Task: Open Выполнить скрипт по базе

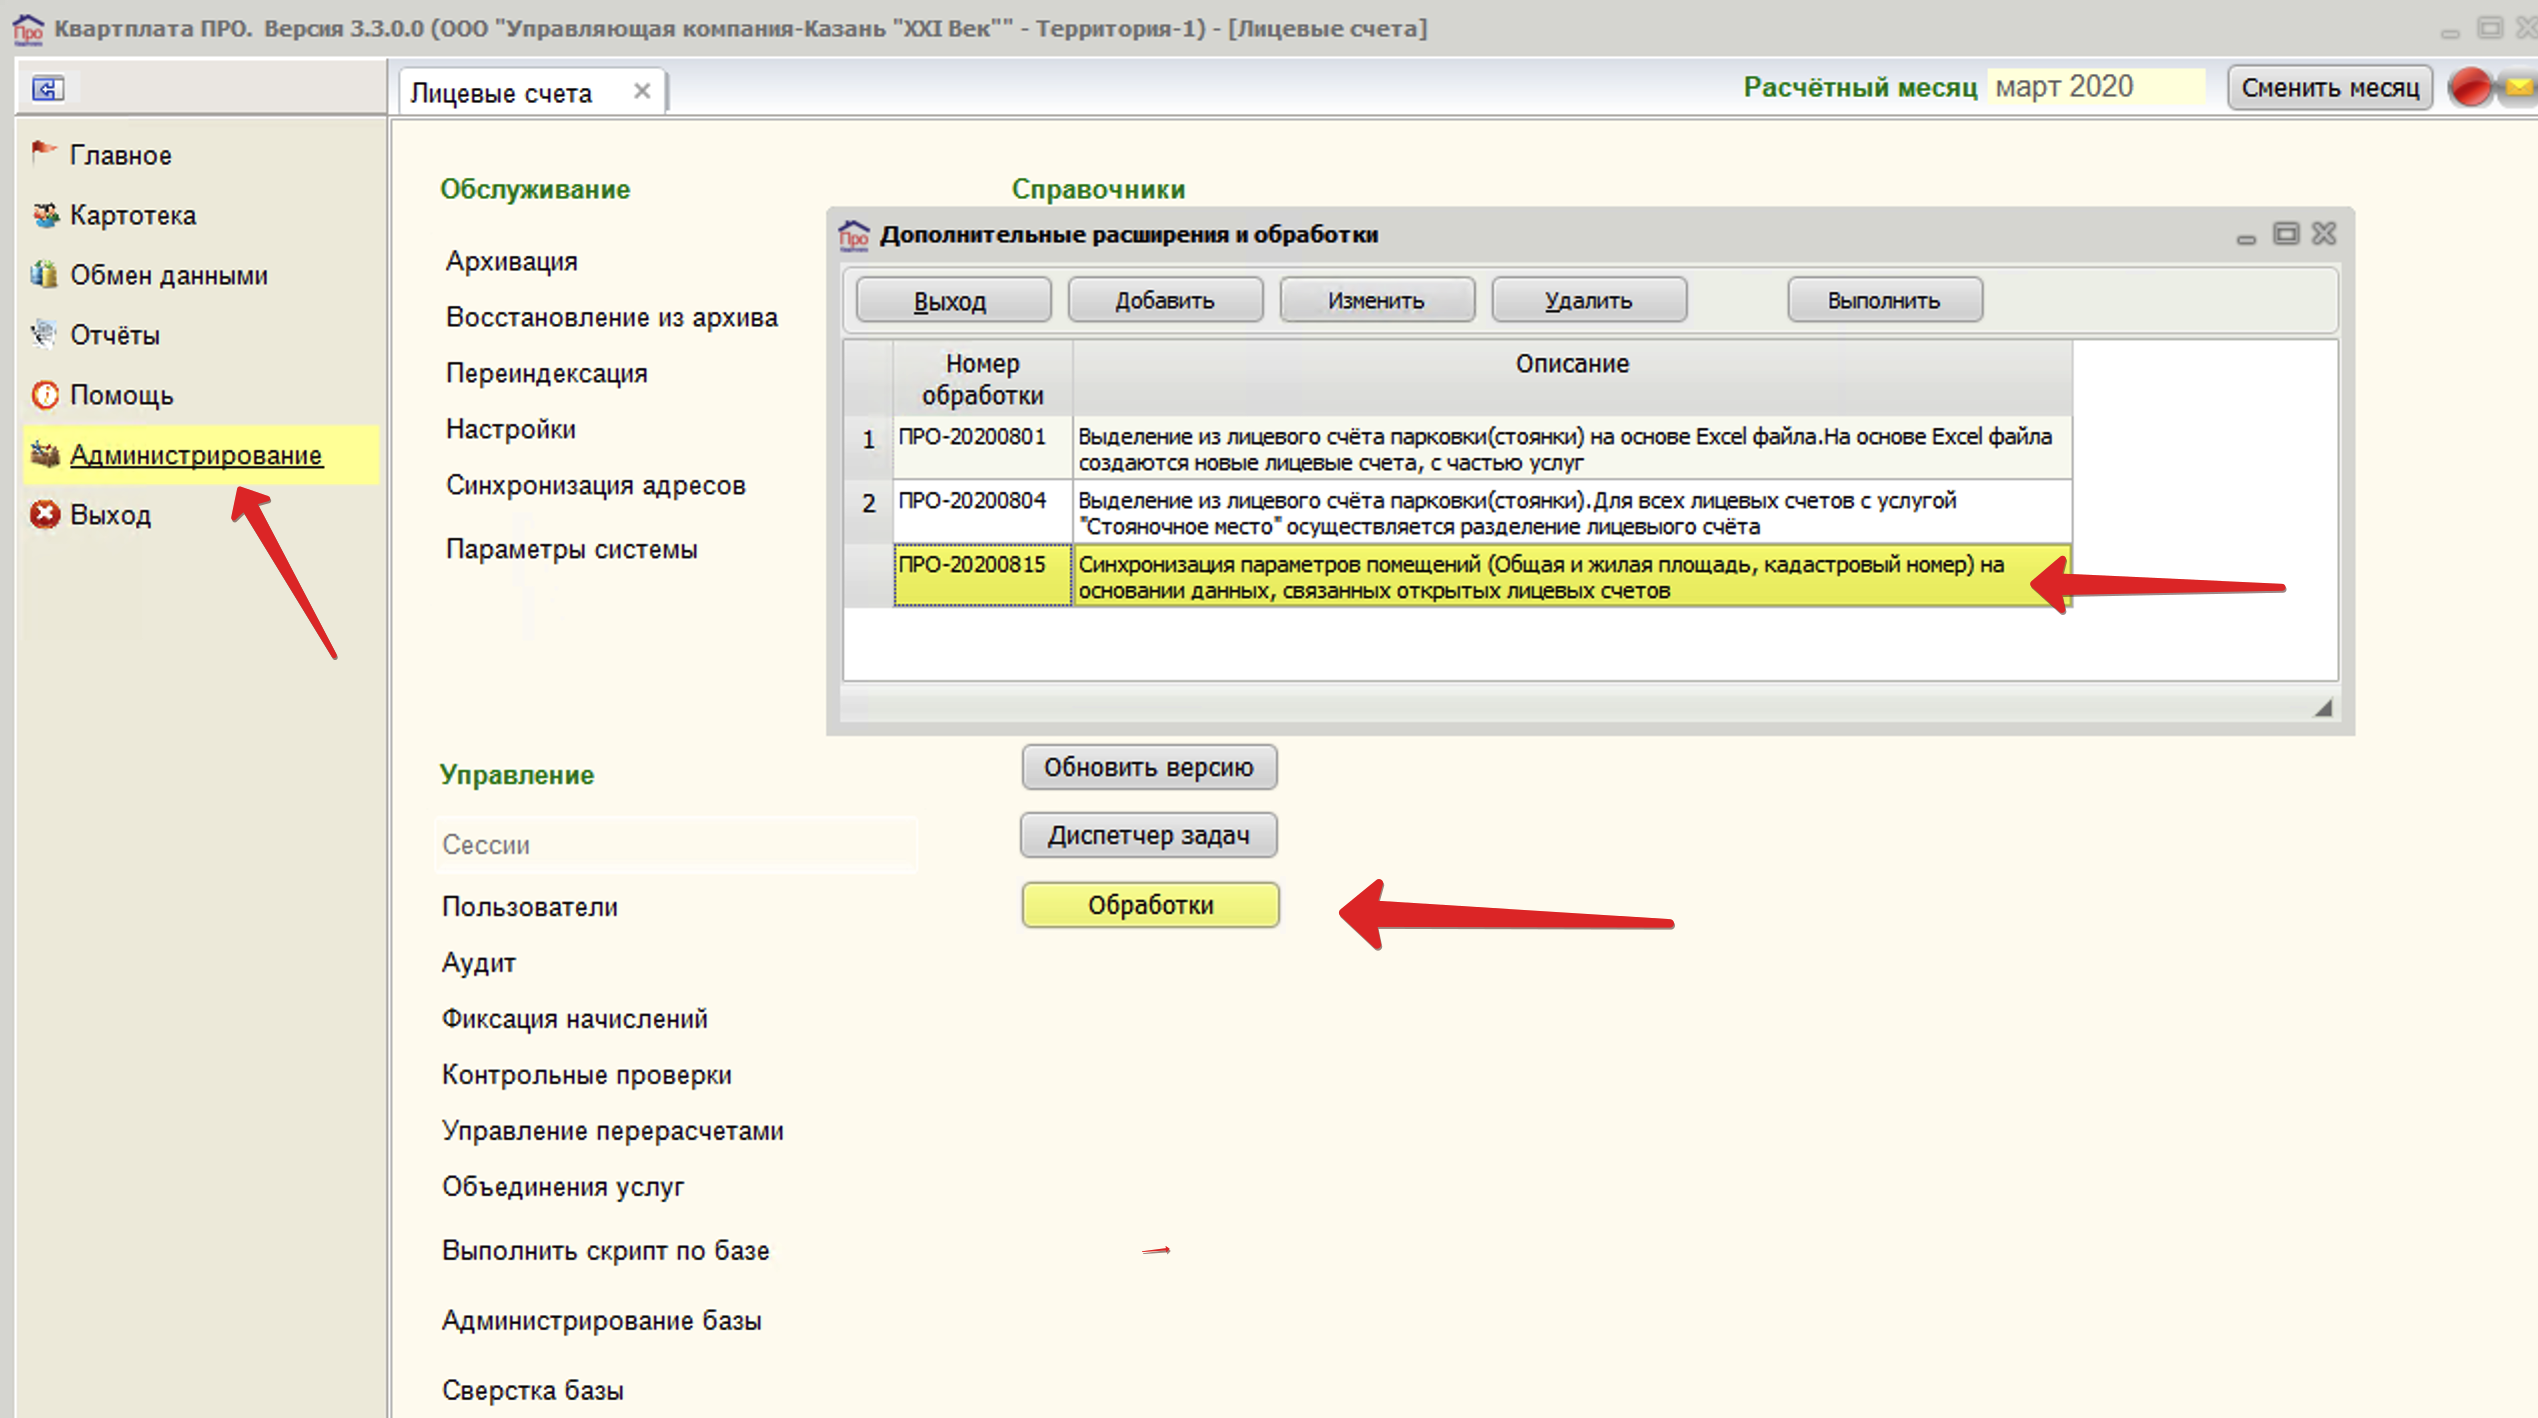Action: (606, 1251)
